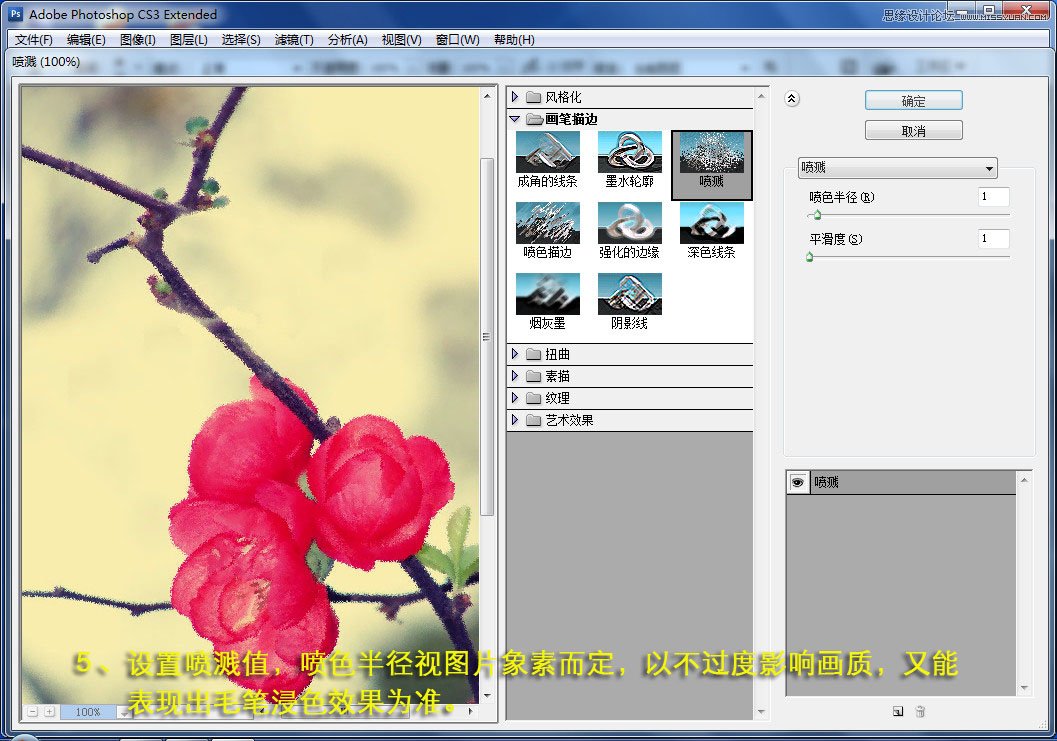
Task: Click the 喷色半径 slider handle
Action: [817, 215]
